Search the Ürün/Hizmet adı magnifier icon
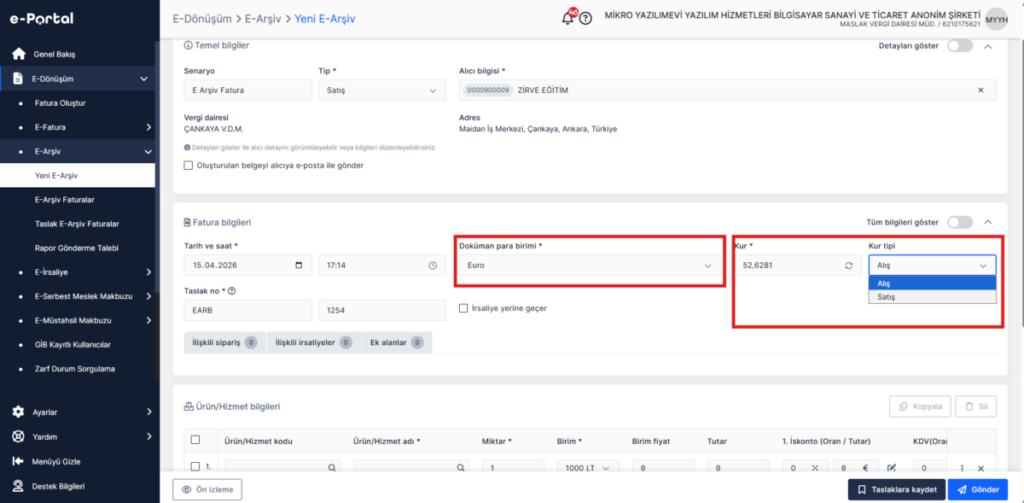This screenshot has width=1024, height=503. pos(460,468)
